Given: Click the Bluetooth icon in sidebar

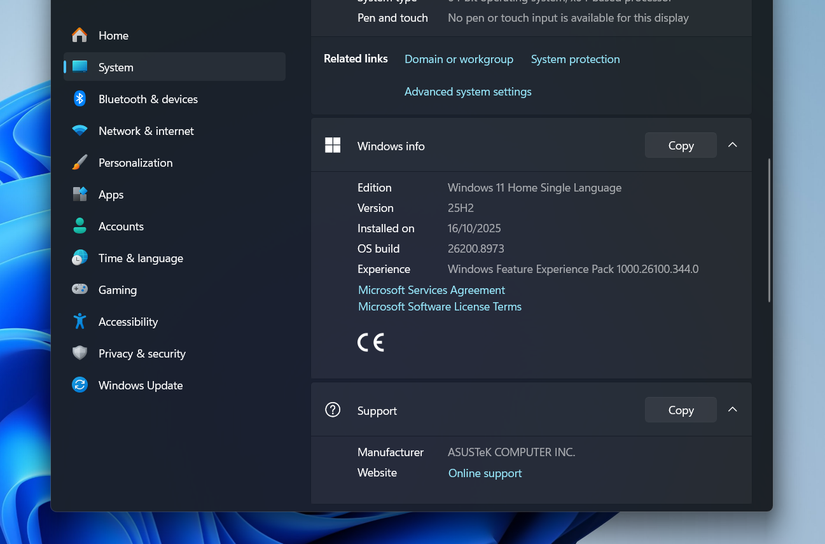Looking at the screenshot, I should [x=79, y=98].
